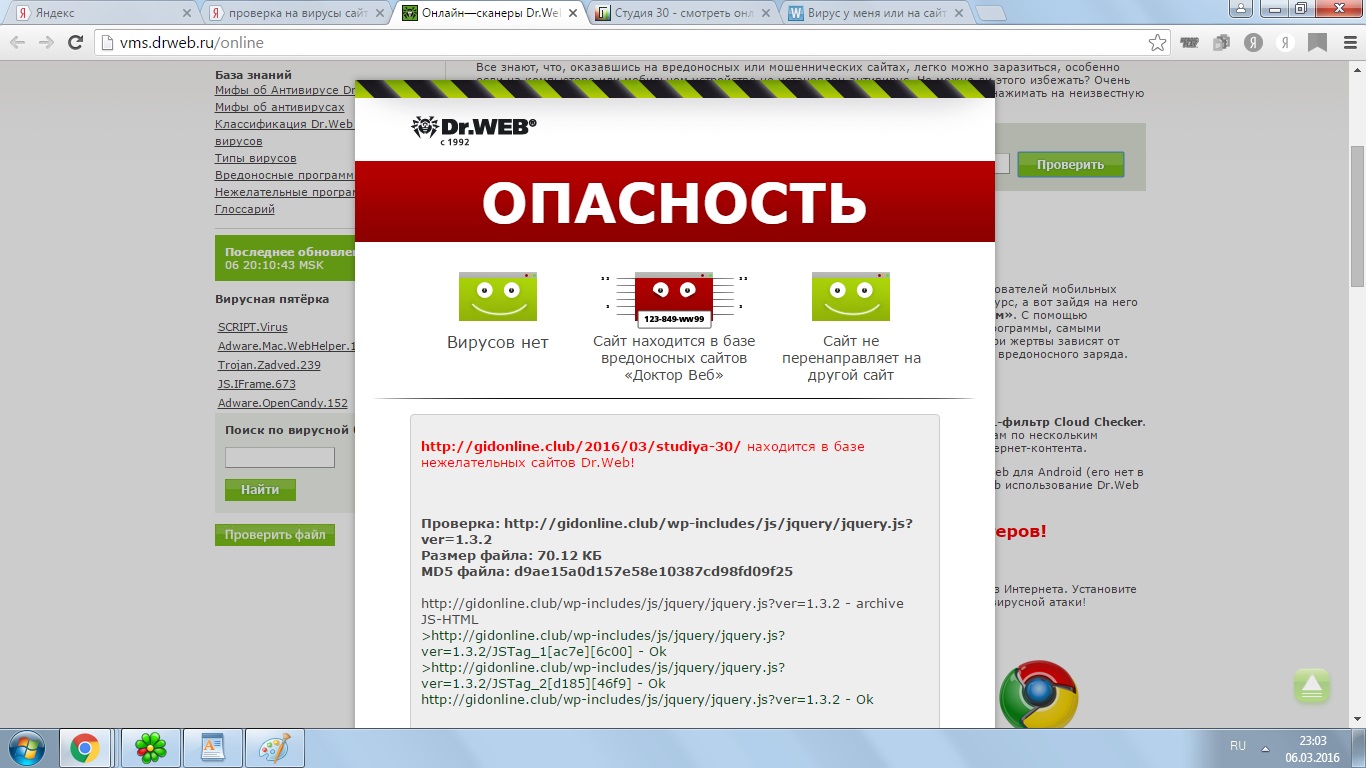1366x768 pixels.
Task: Click the green scroll-to-top arrow button
Action: (x=1312, y=686)
